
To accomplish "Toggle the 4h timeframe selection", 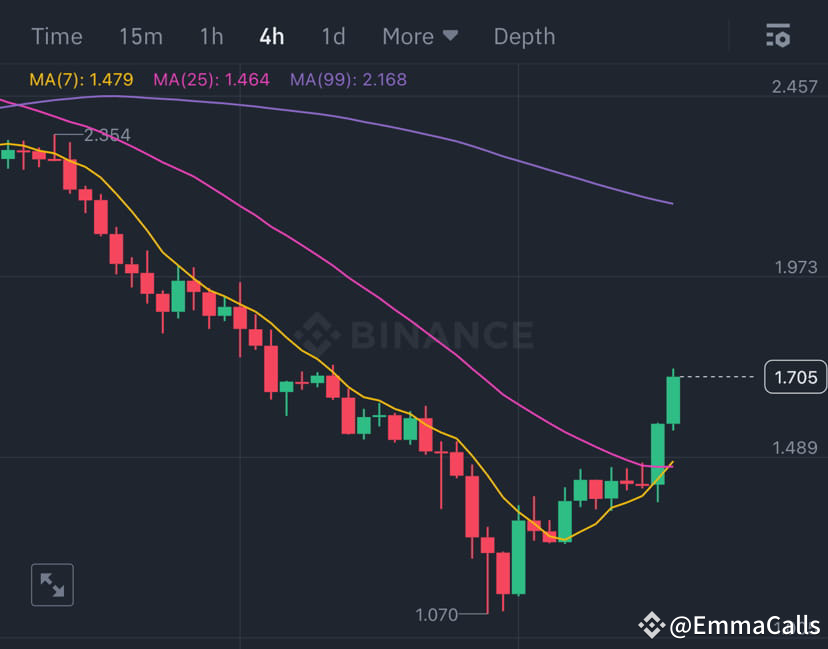I will pyautogui.click(x=271, y=36).
